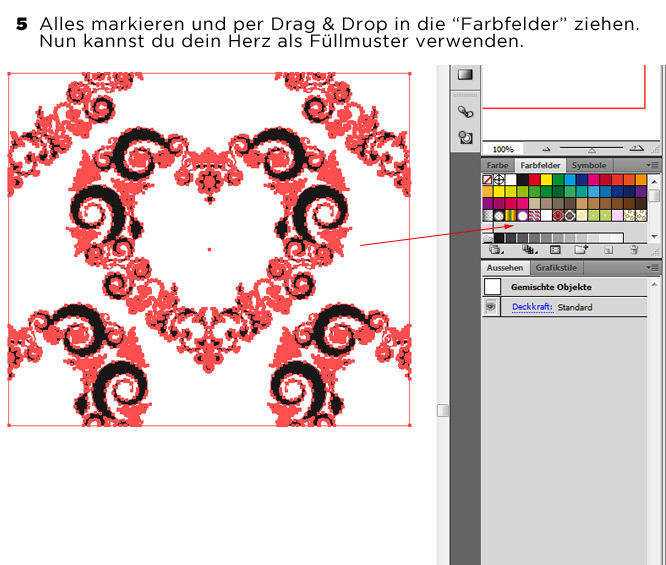Click the Gradient panel icon in dock
666x565 pixels.
465,75
